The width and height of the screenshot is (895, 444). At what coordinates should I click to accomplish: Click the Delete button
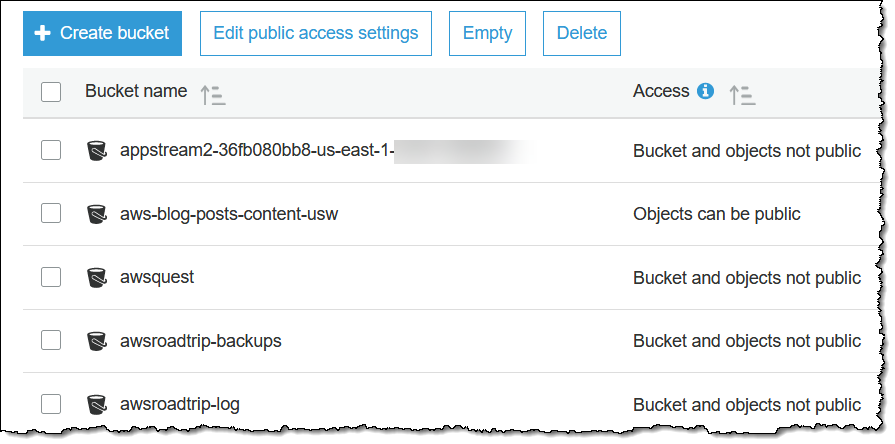(x=581, y=33)
